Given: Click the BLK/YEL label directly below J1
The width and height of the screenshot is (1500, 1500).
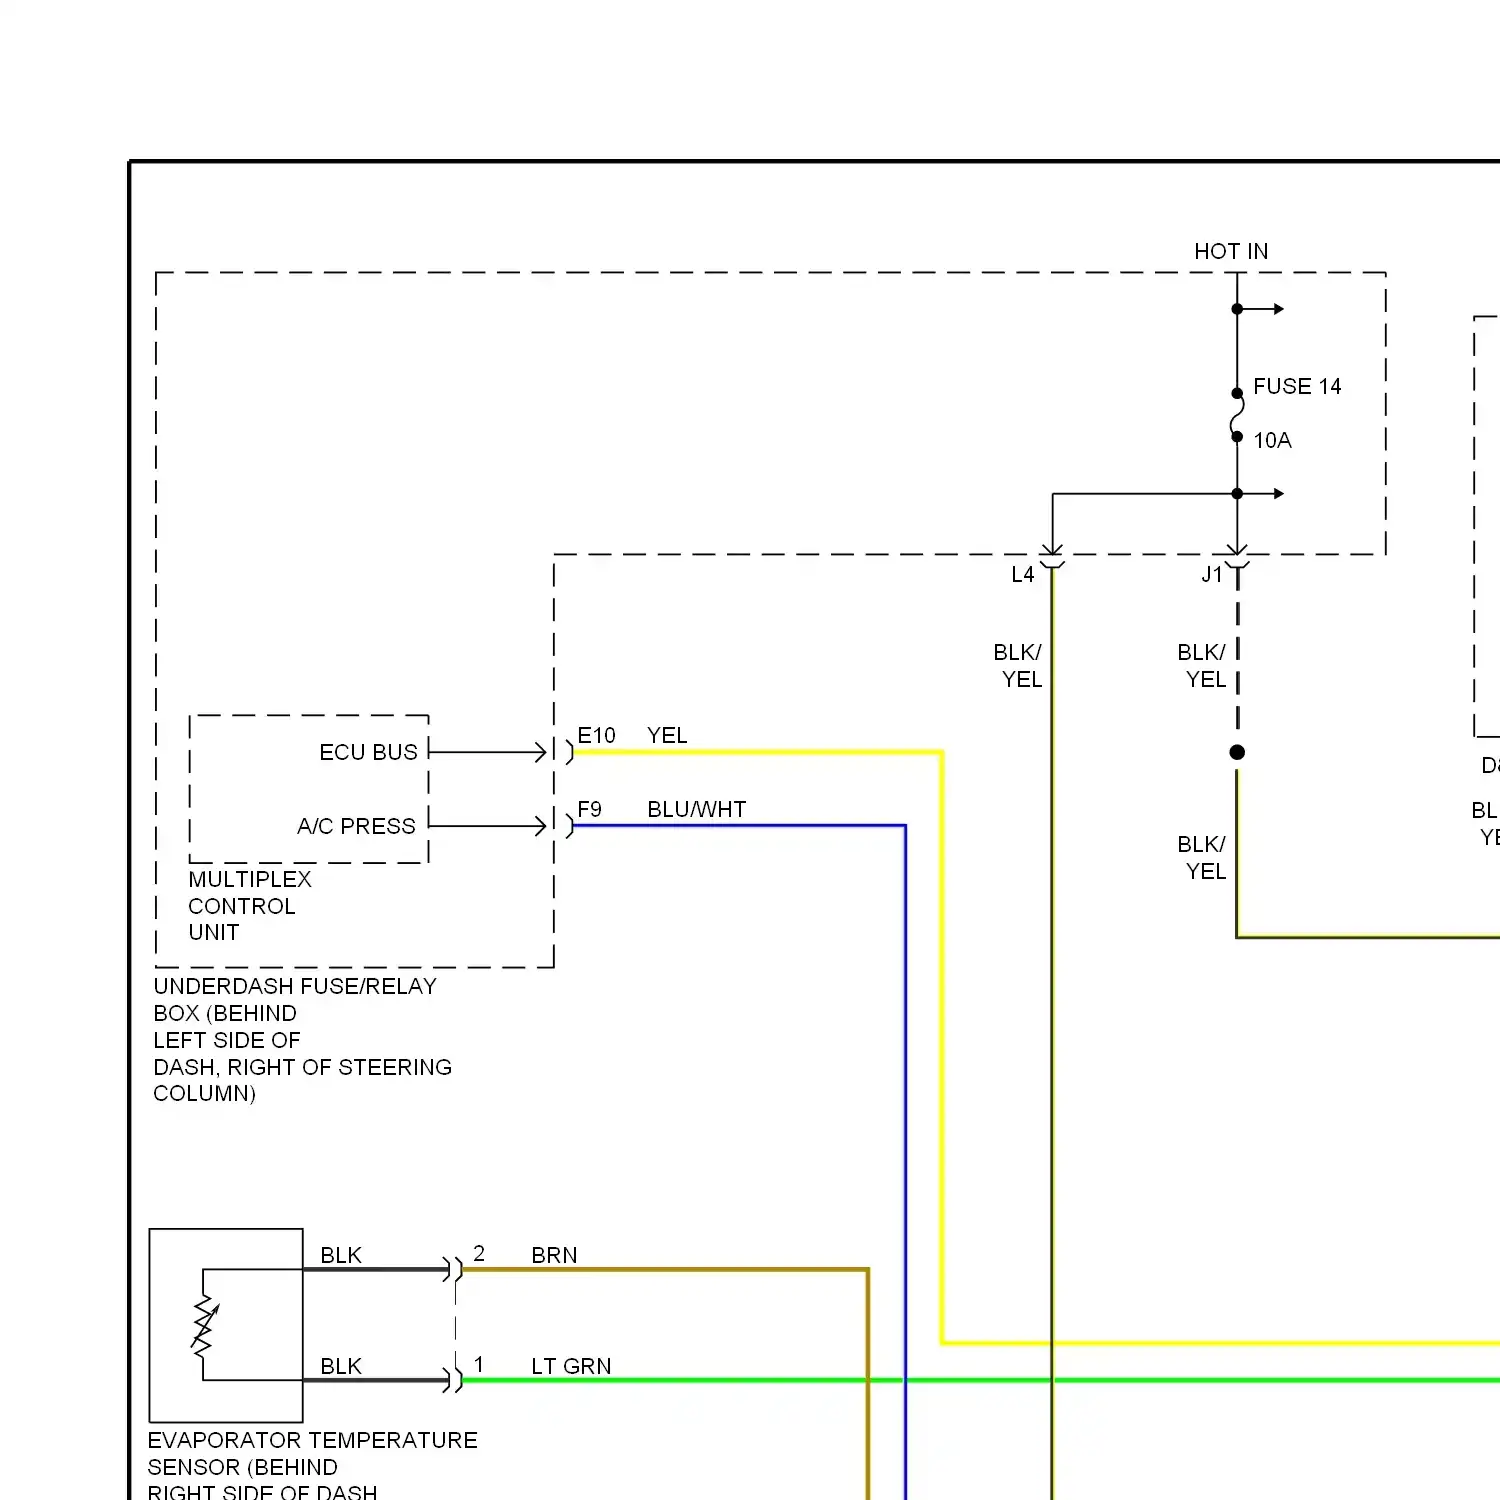Looking at the screenshot, I should point(1202,666).
